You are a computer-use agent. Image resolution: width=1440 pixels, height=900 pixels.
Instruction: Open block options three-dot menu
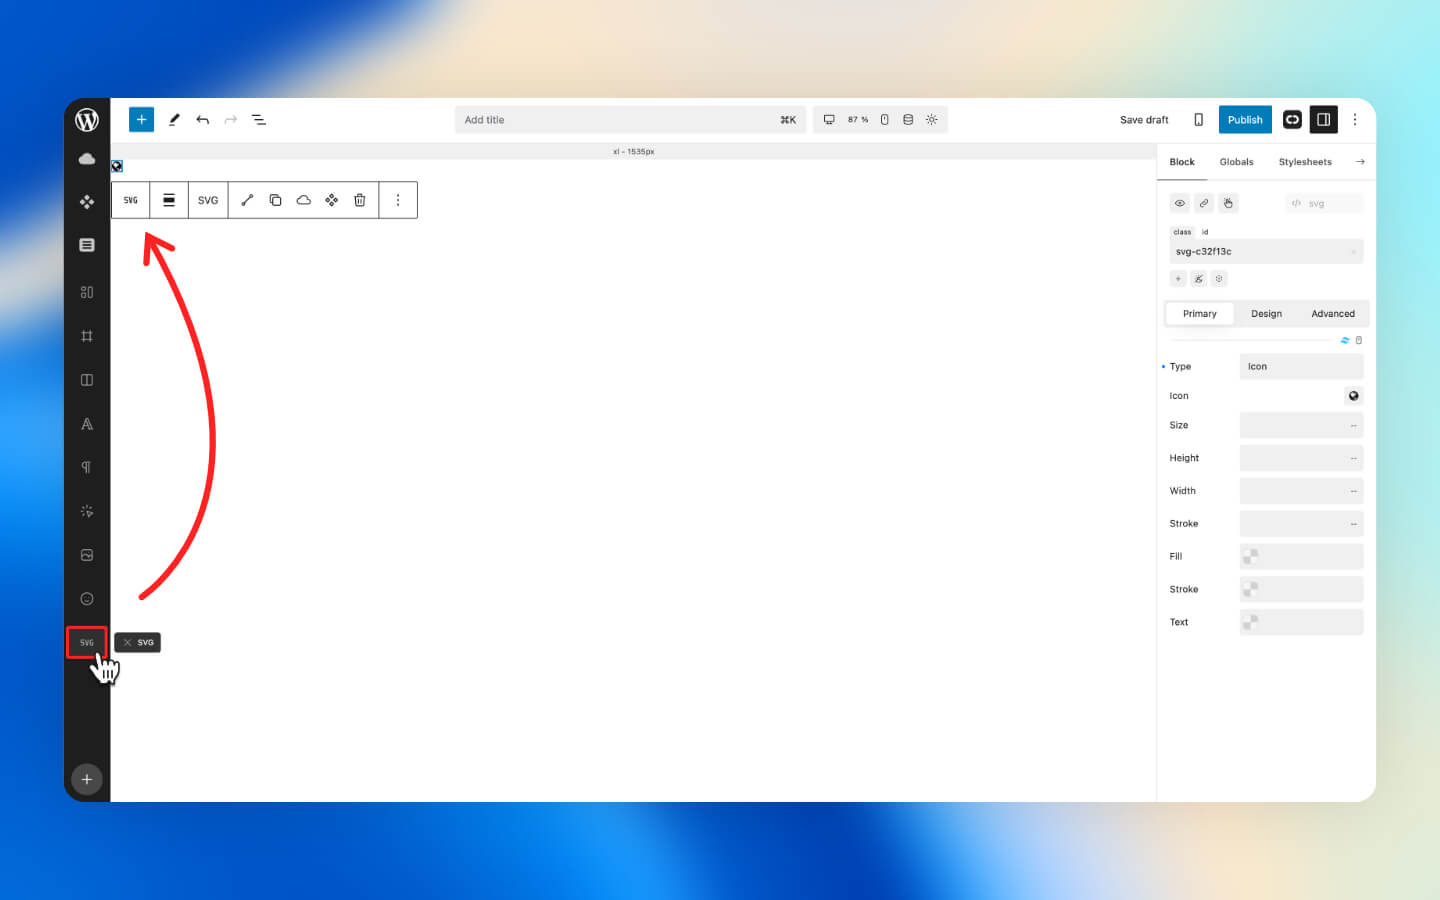pos(398,200)
